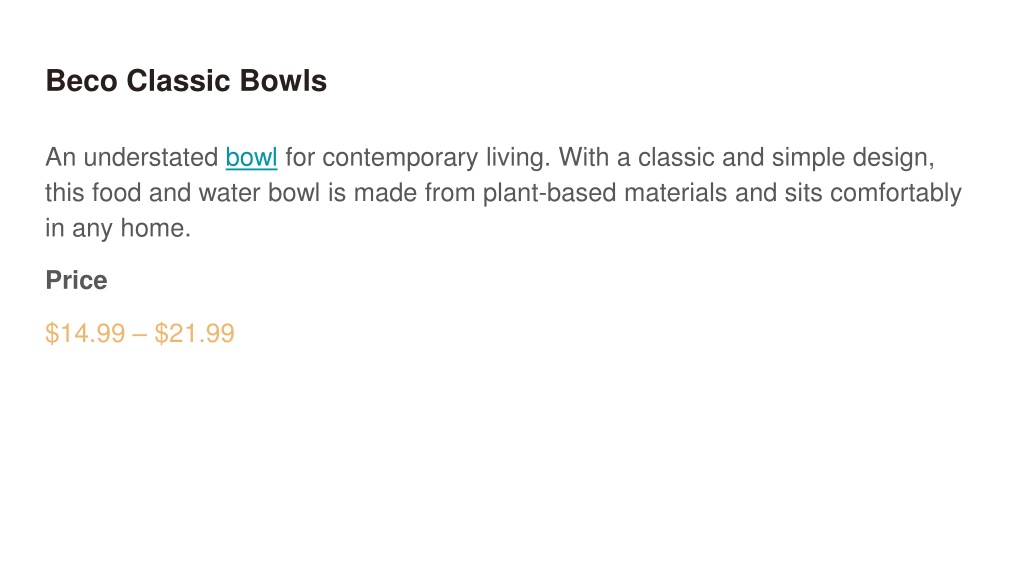Click the word "Bowls" in the title
Viewport: 1024px width, 576px height.
pos(283,81)
